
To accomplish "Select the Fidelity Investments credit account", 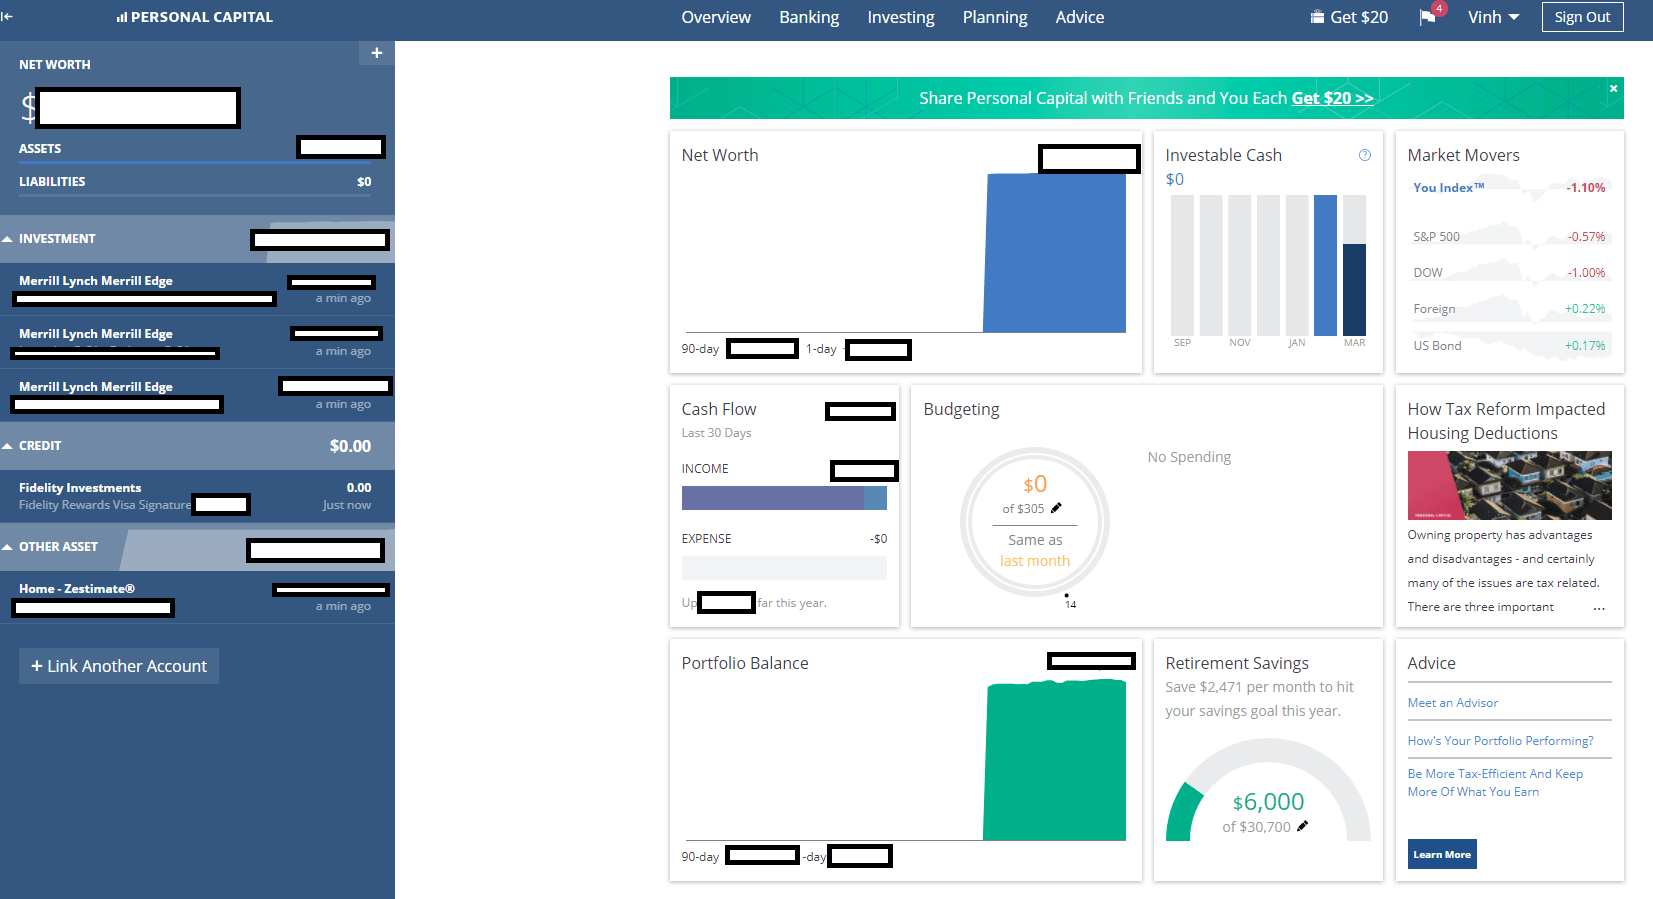I will (197, 496).
